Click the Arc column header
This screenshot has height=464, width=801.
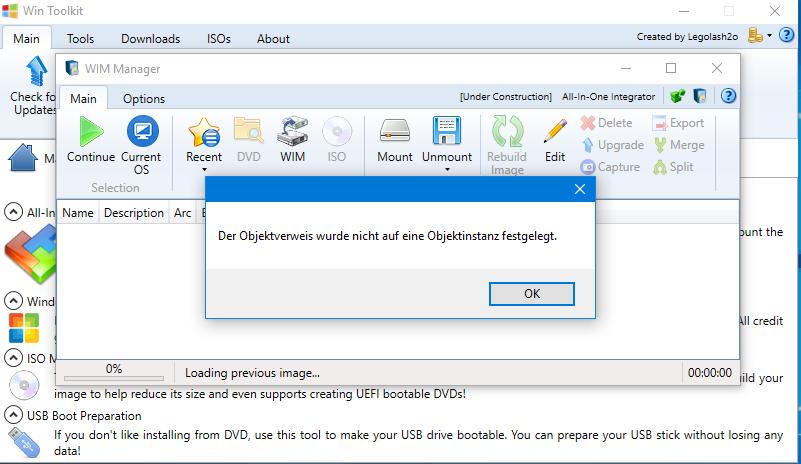click(182, 213)
